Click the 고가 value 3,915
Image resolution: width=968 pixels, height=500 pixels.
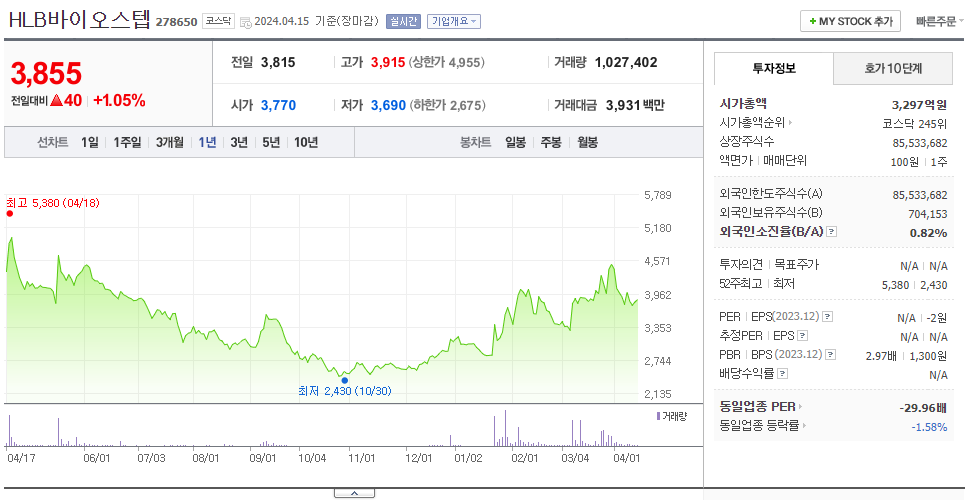[x=388, y=62]
